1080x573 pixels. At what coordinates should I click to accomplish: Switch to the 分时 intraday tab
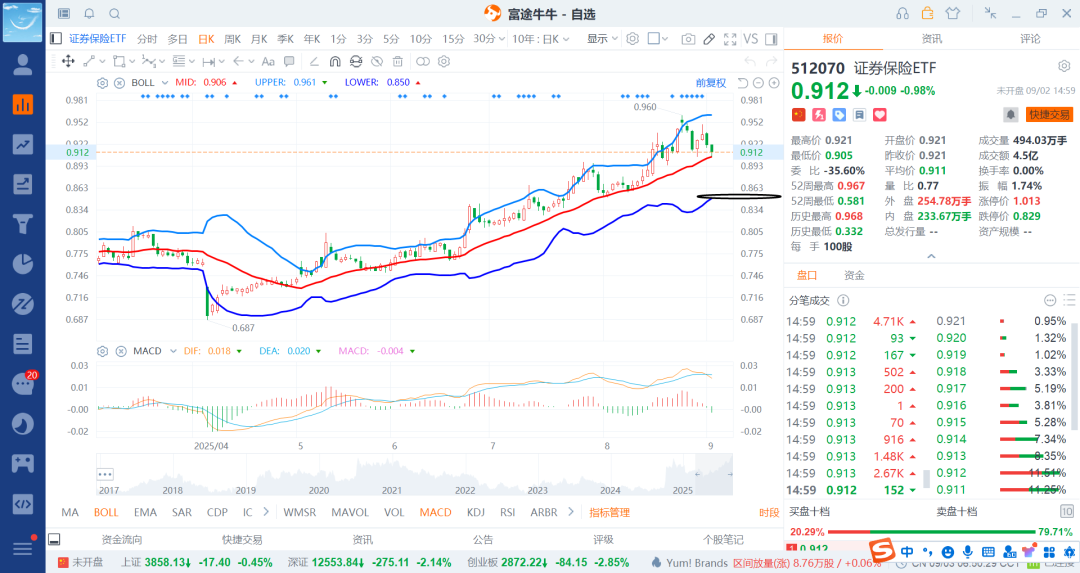pos(147,39)
